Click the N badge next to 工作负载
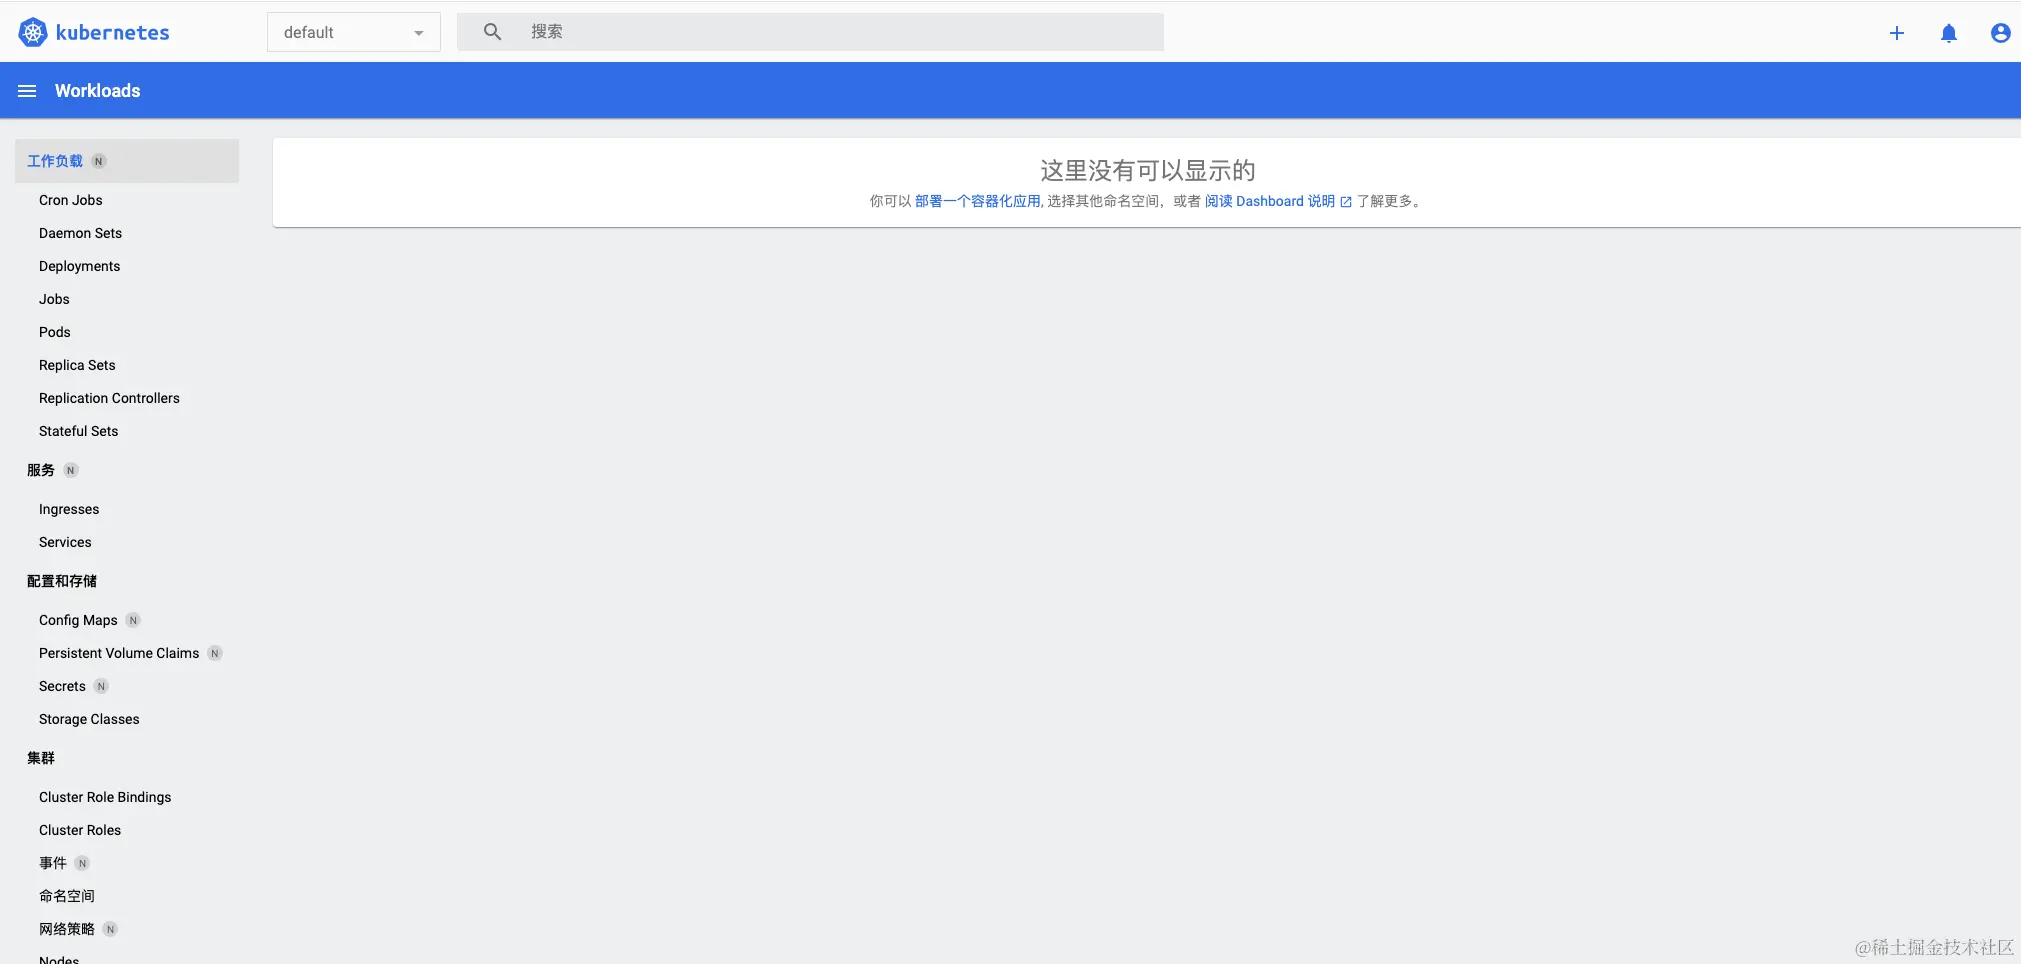Screen dimensions: 2021x964 tap(99, 161)
